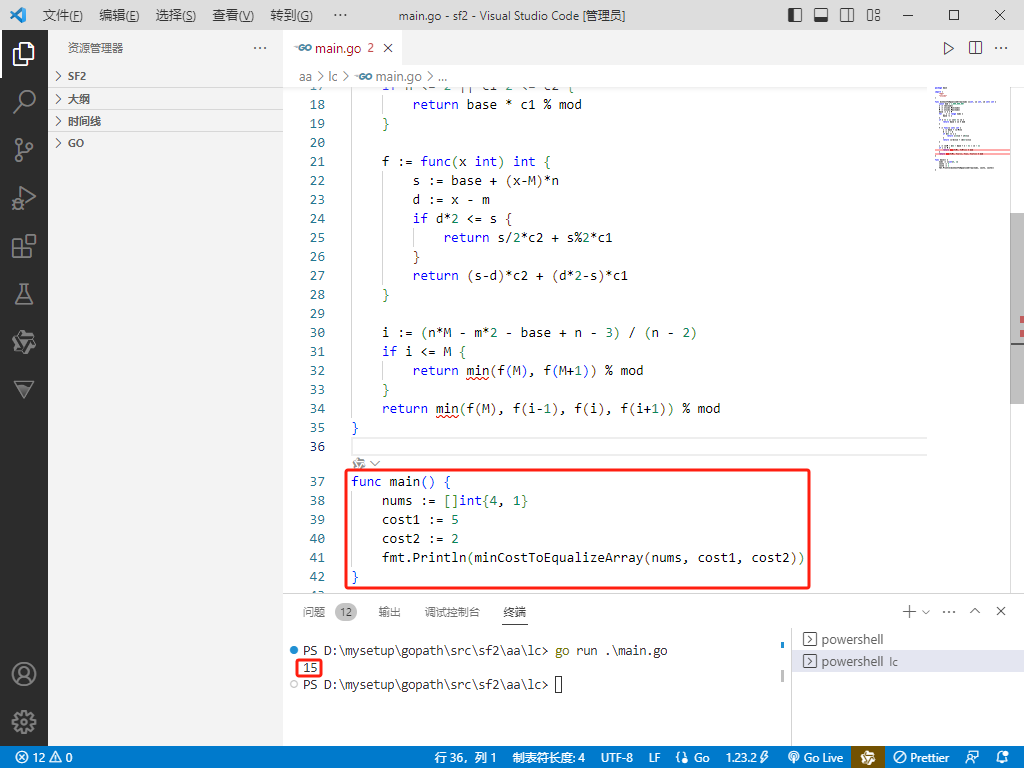Toggle bottom panel layout icon
This screenshot has height=768, width=1024.
click(x=821, y=14)
